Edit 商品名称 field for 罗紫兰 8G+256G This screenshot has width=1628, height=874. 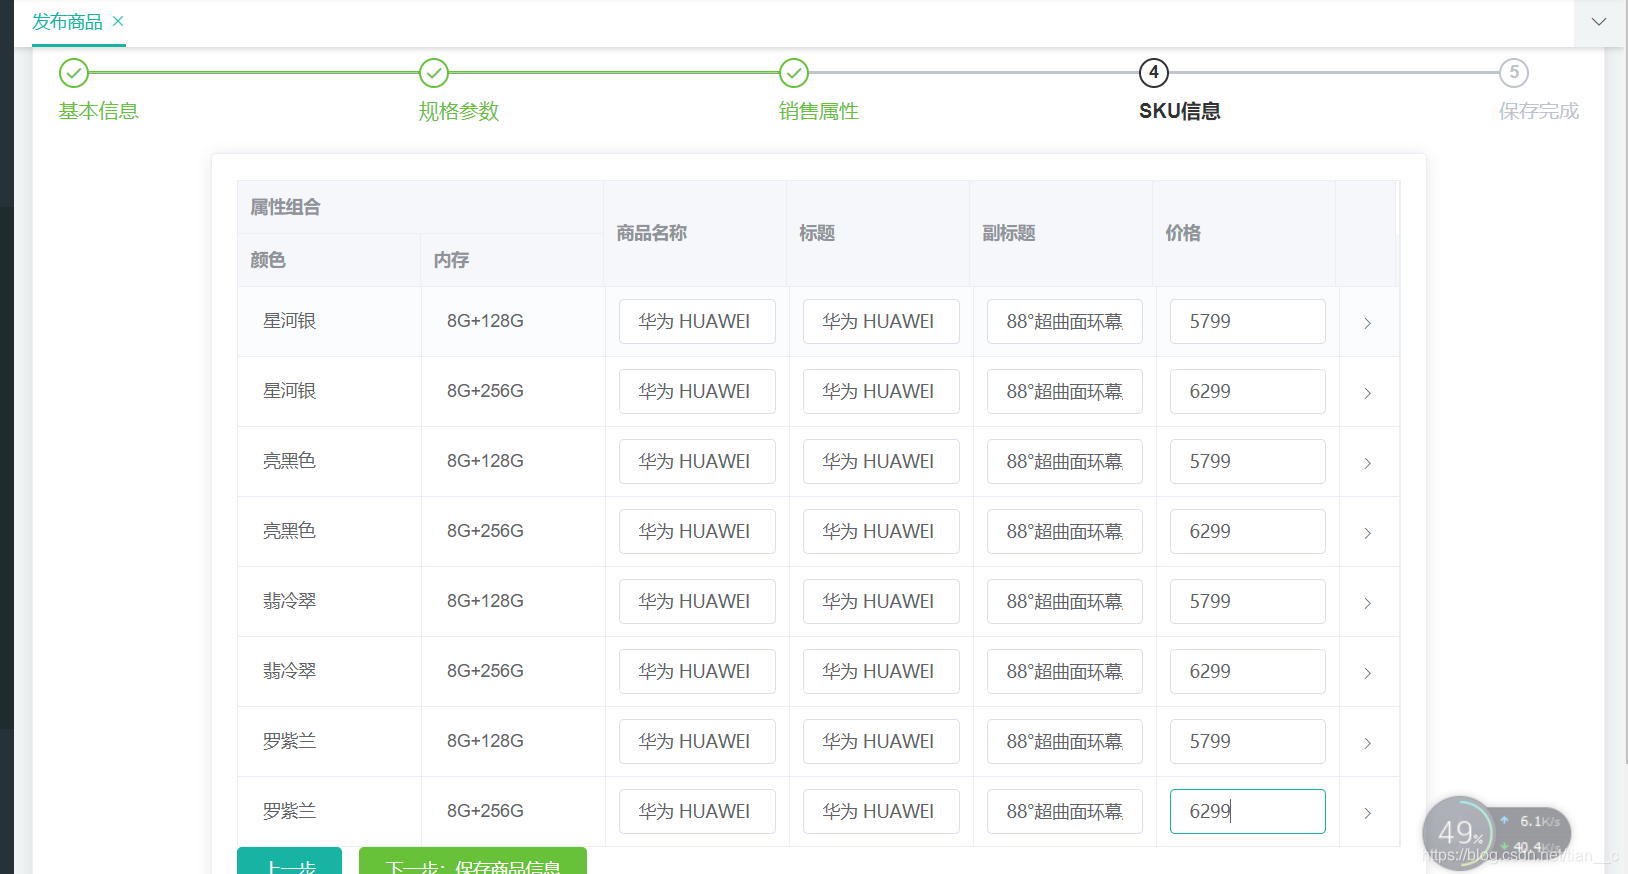pos(697,811)
